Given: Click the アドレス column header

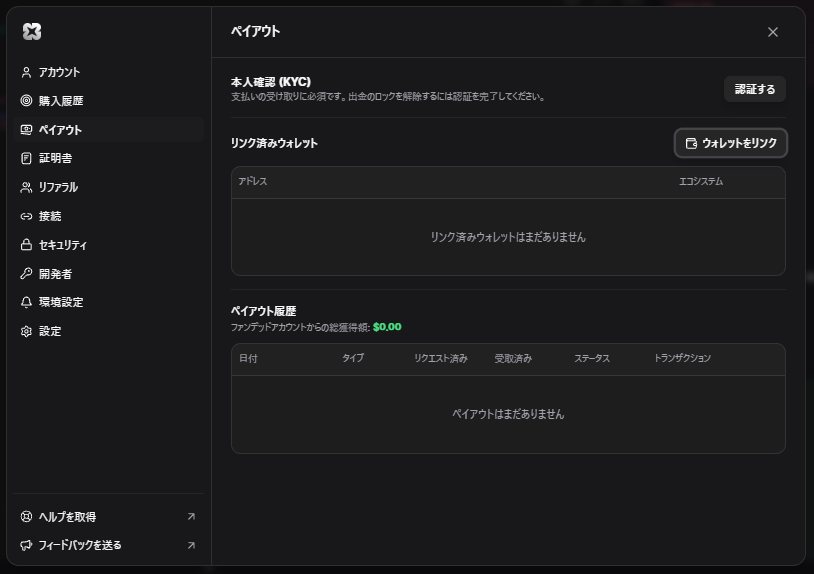Looking at the screenshot, I should pos(253,181).
